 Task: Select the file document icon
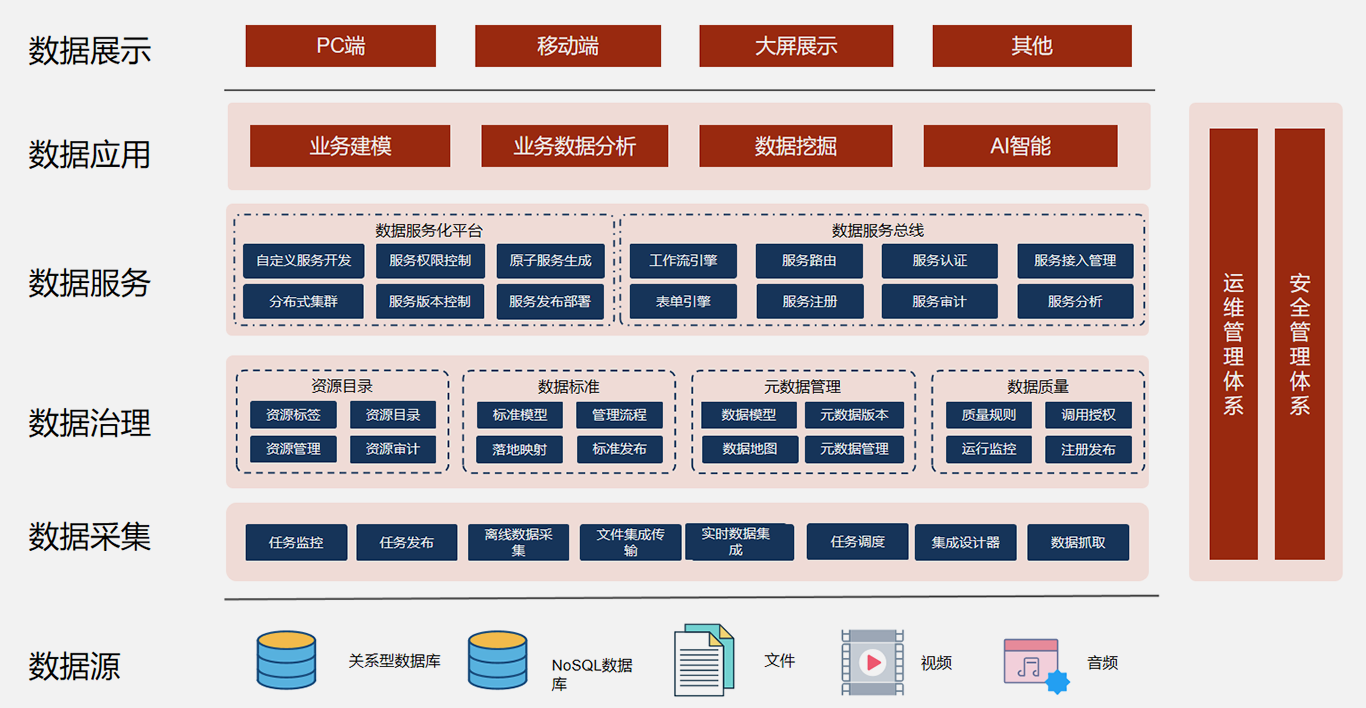pos(704,660)
